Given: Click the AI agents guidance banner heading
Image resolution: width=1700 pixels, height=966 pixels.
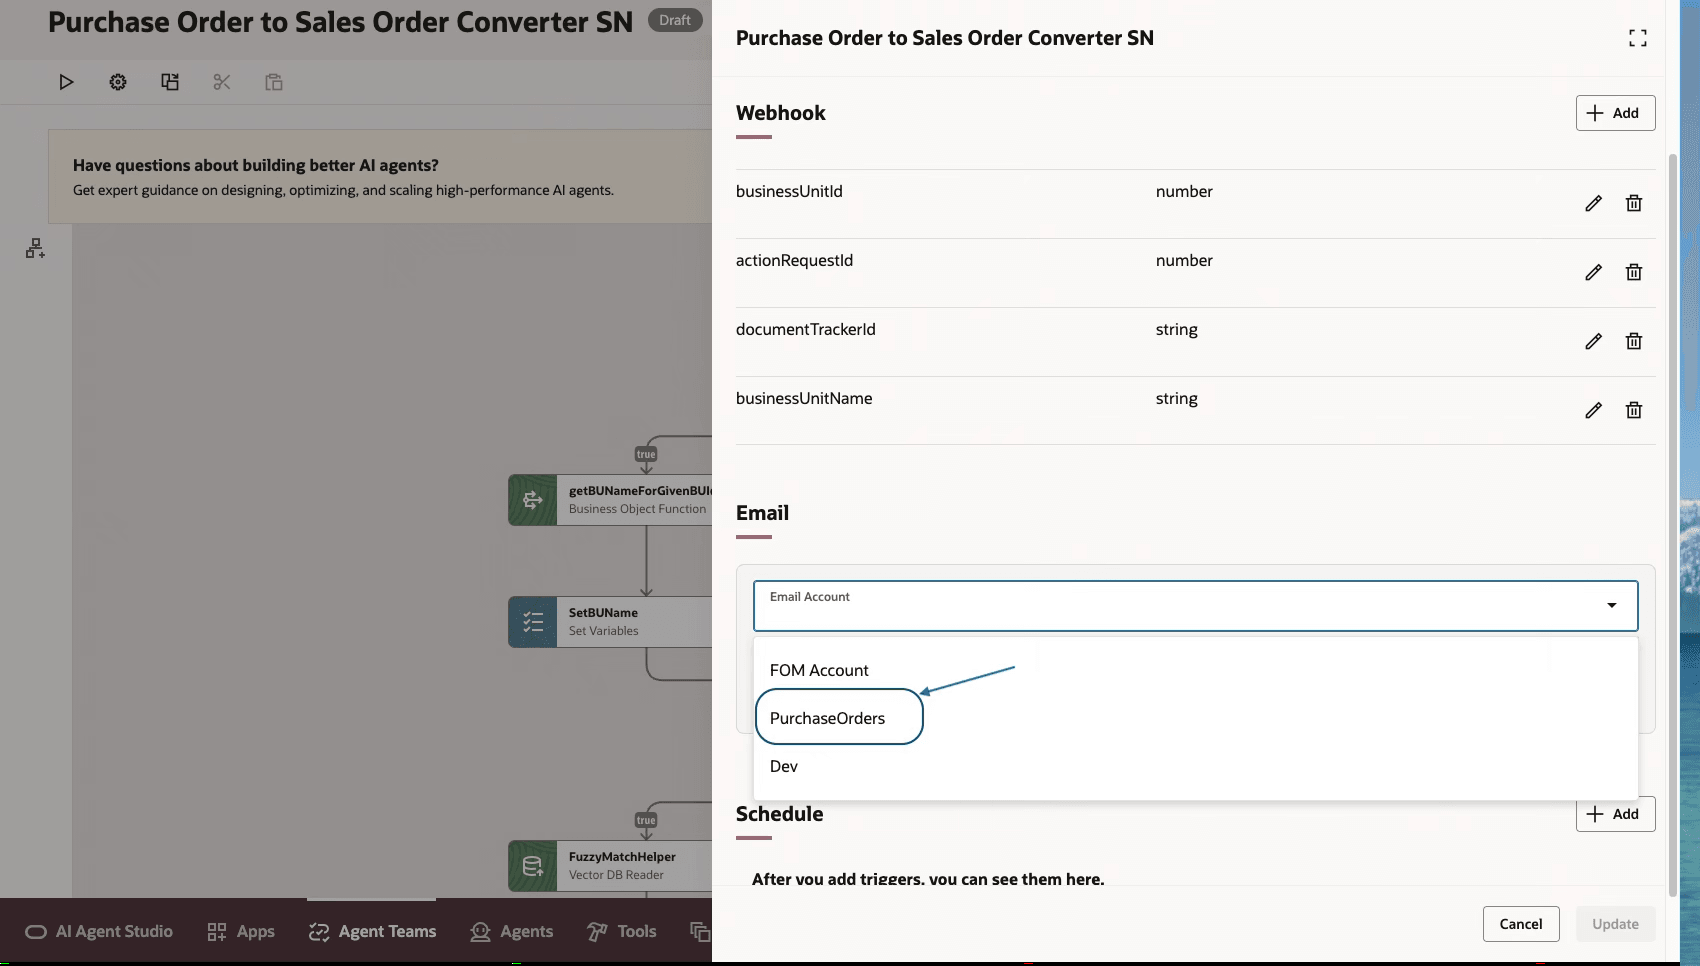Looking at the screenshot, I should click(x=255, y=165).
